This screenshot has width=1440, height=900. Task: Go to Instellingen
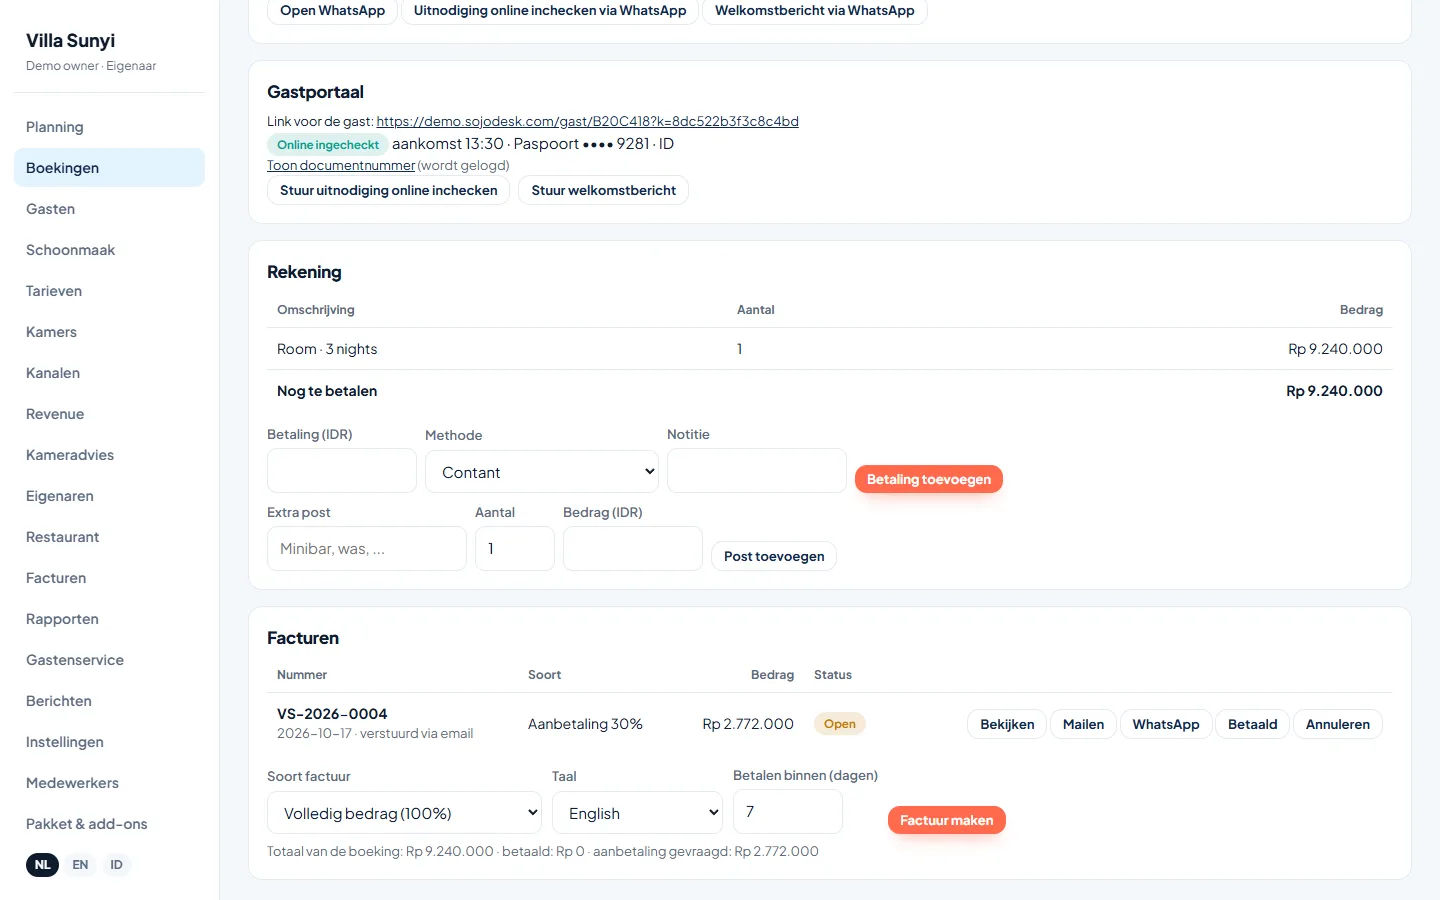pos(109,742)
